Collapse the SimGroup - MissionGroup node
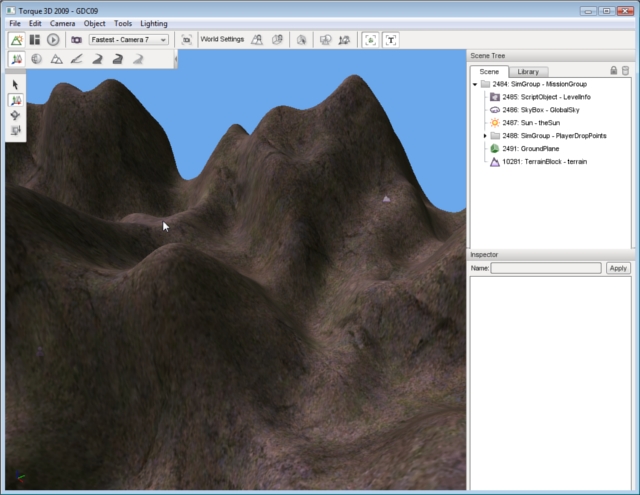Viewport: 640px width, 495px height. coord(474,85)
